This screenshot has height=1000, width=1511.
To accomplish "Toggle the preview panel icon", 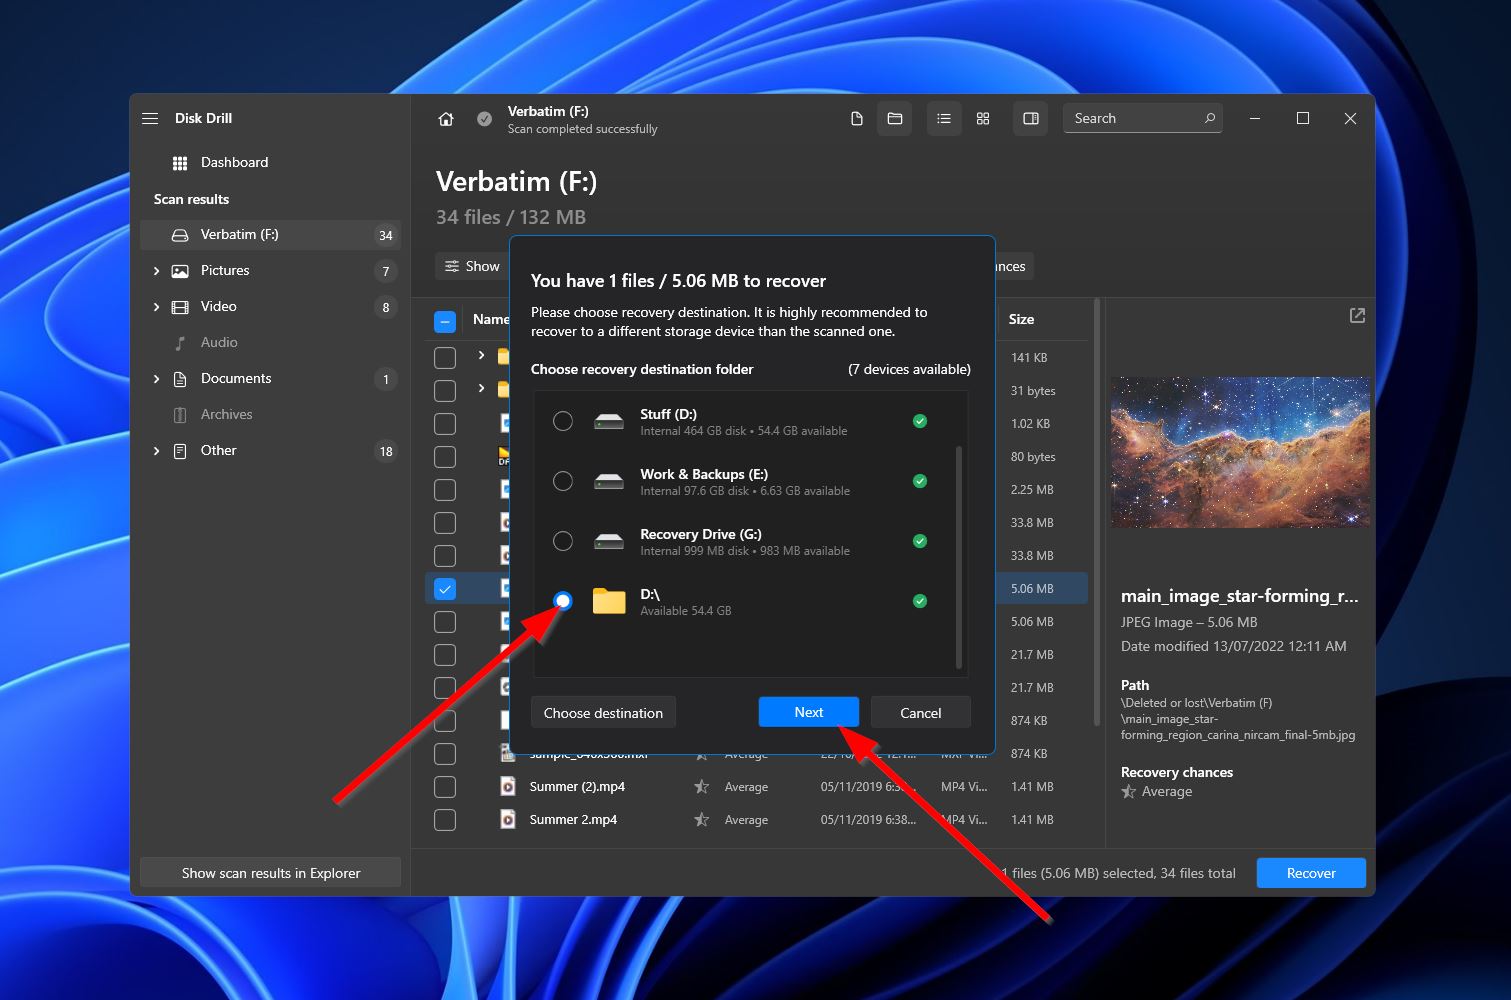I will pos(1031,118).
